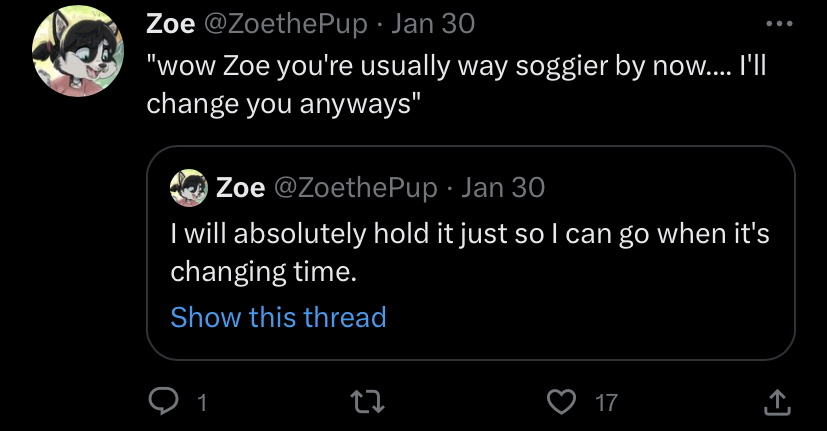Image resolution: width=827 pixels, height=431 pixels.
Task: Click the Jan 30 date in the quoted tweet
Action: pos(503,187)
